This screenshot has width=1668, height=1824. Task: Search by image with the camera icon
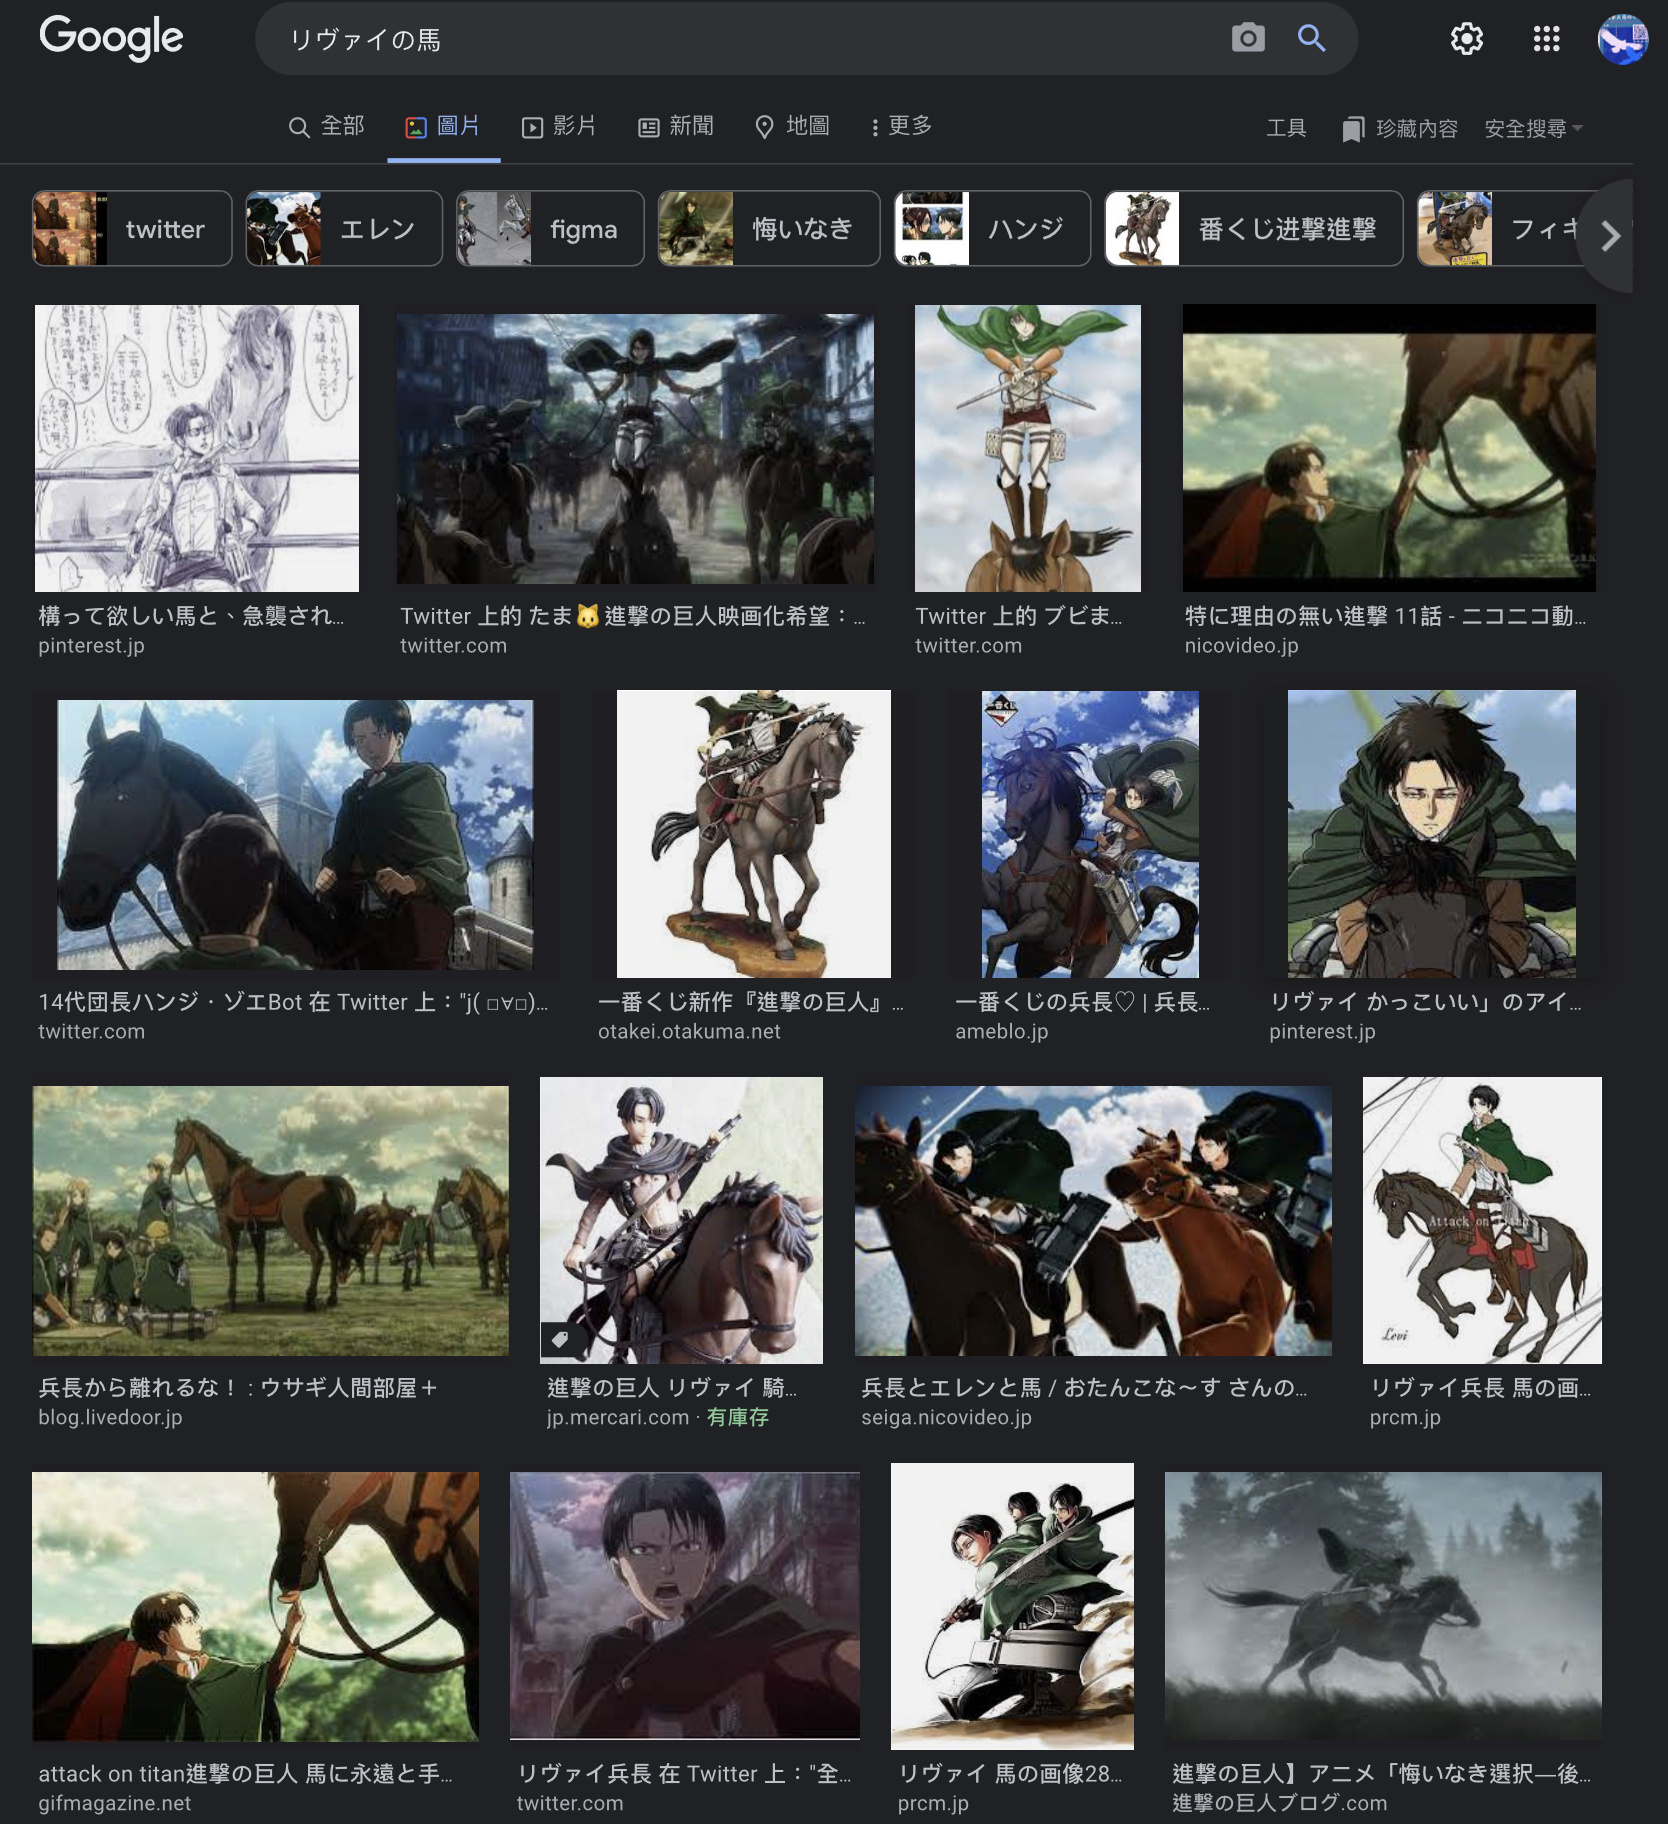coord(1247,38)
